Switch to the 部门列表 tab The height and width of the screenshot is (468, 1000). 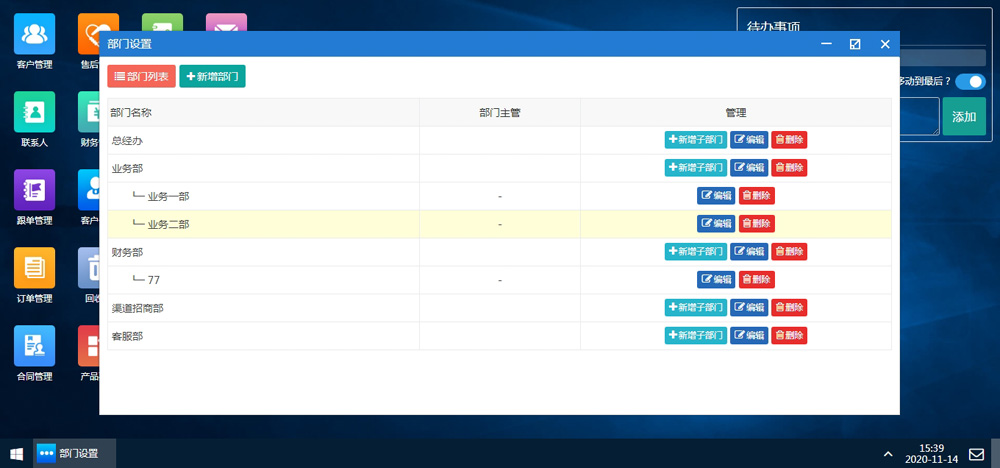[141, 76]
